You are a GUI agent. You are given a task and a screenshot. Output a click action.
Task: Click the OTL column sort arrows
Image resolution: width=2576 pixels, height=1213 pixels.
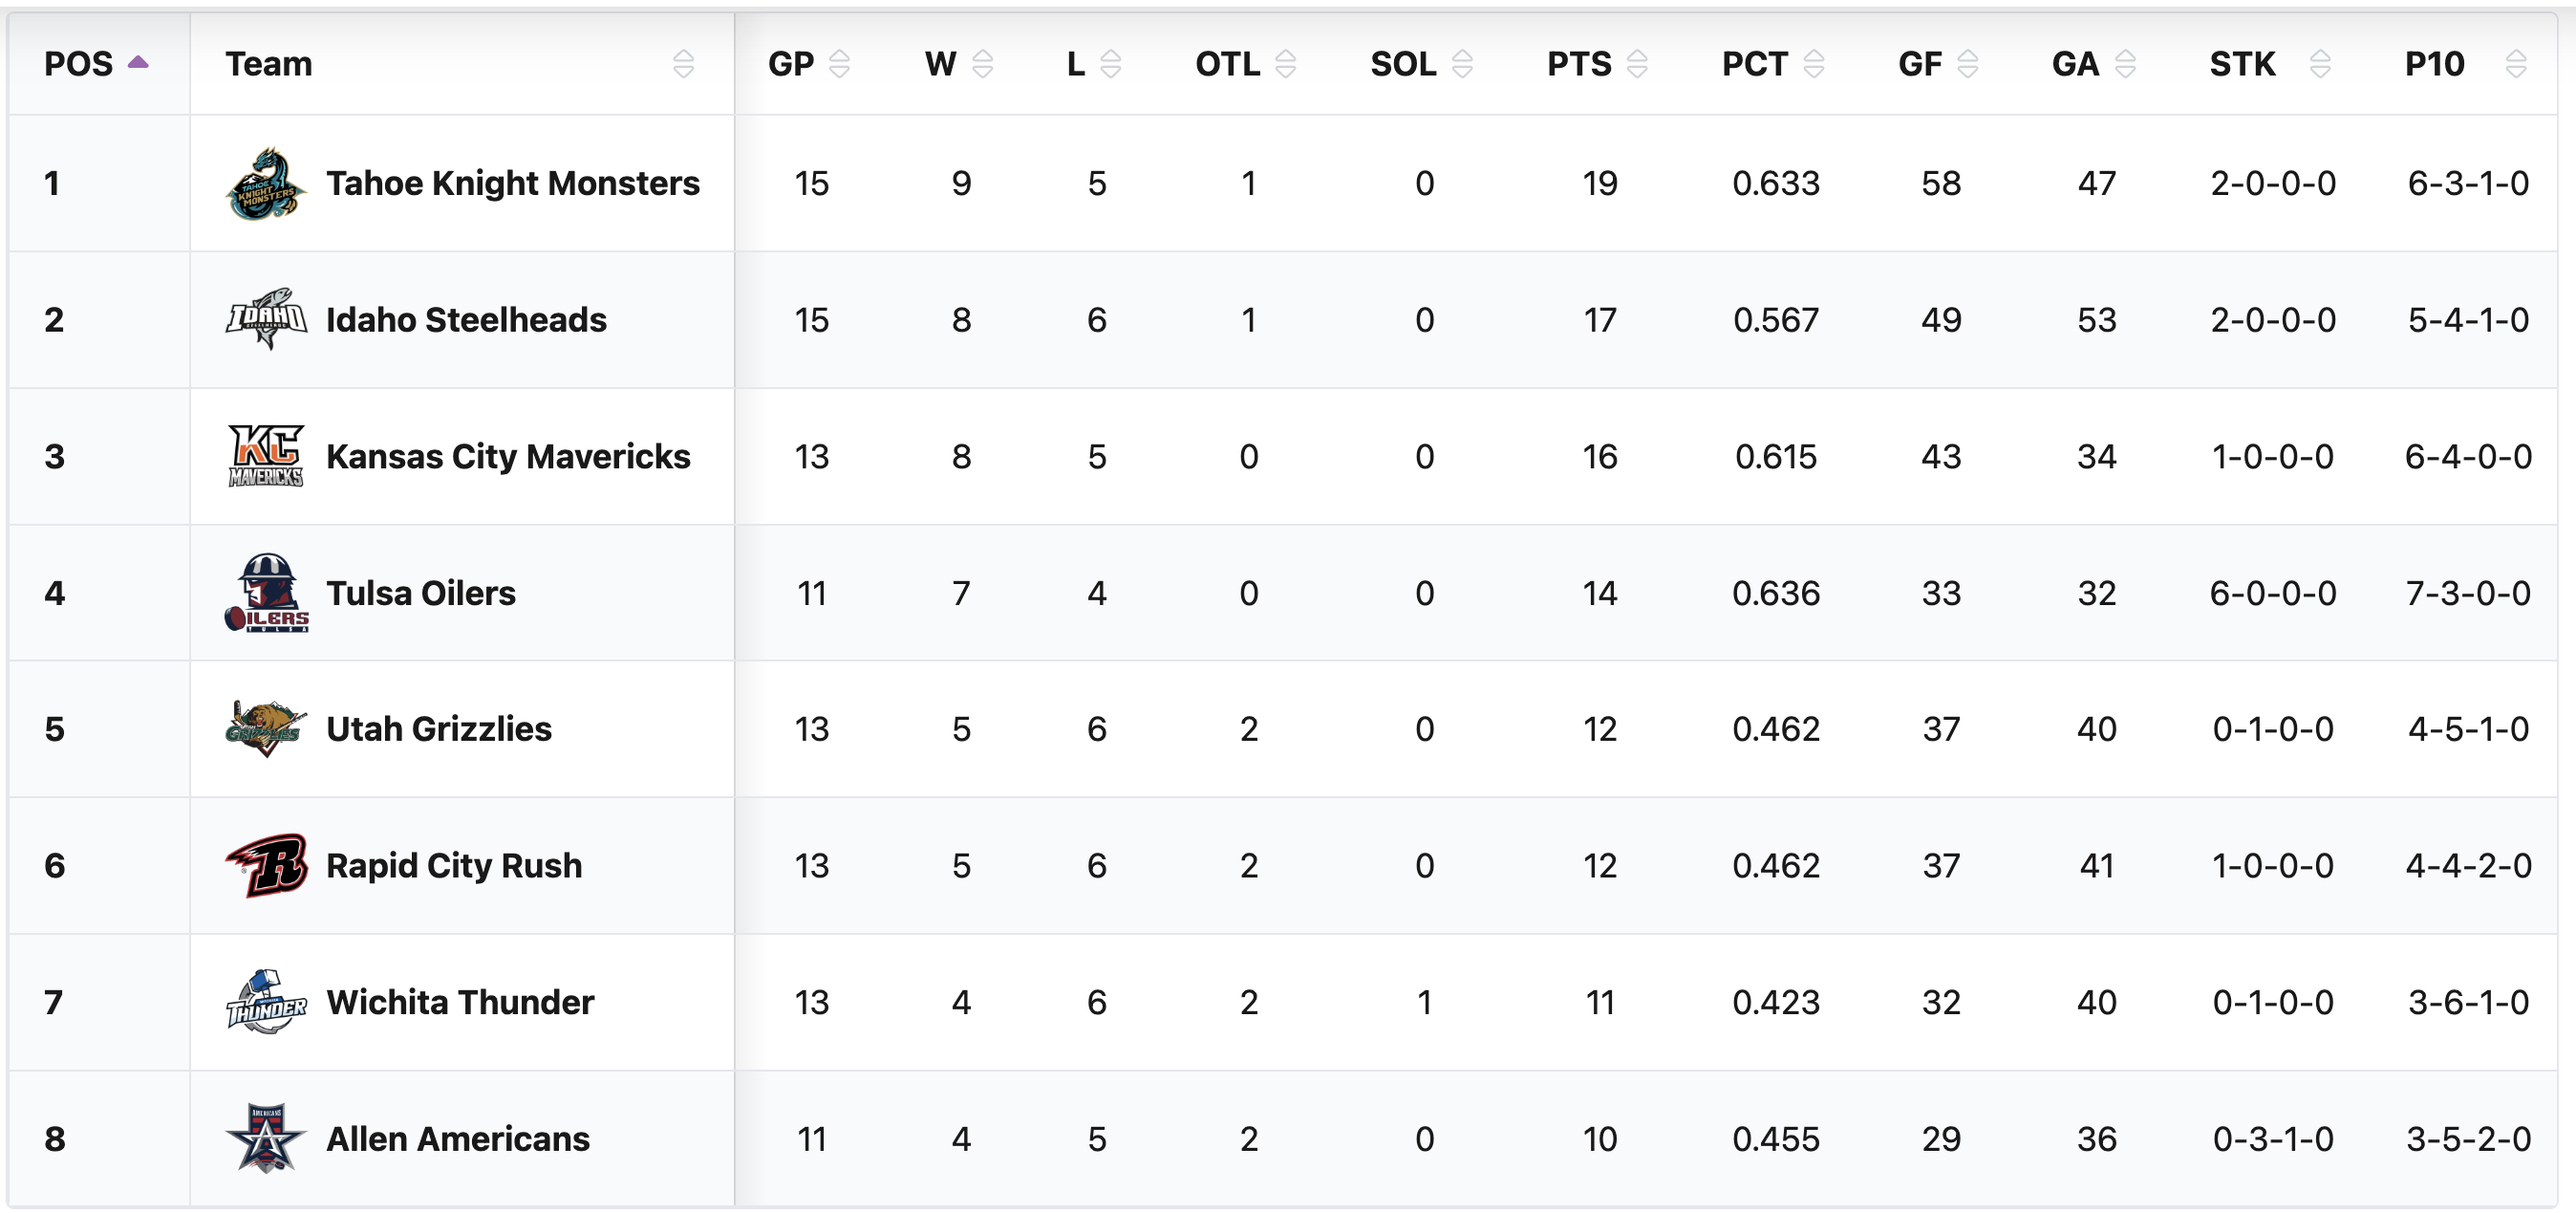pos(1285,64)
